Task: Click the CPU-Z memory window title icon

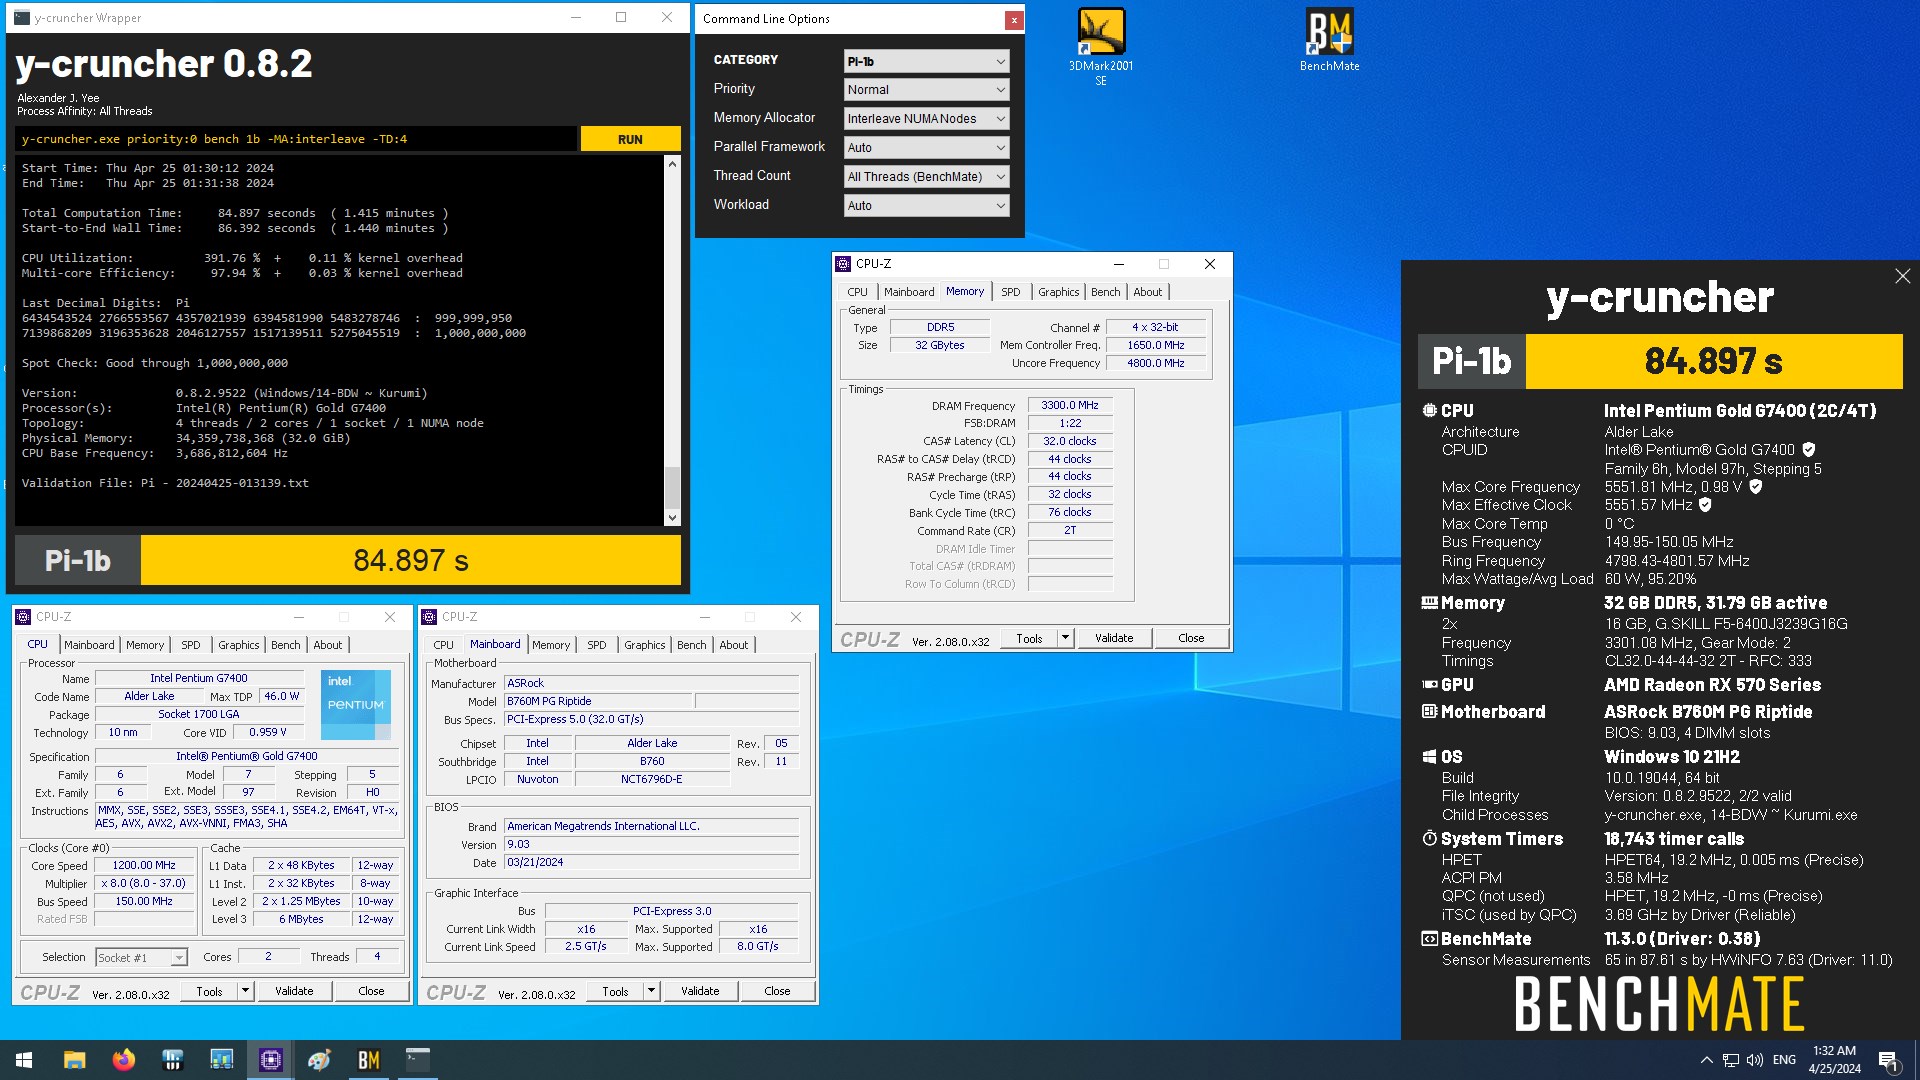Action: tap(844, 264)
